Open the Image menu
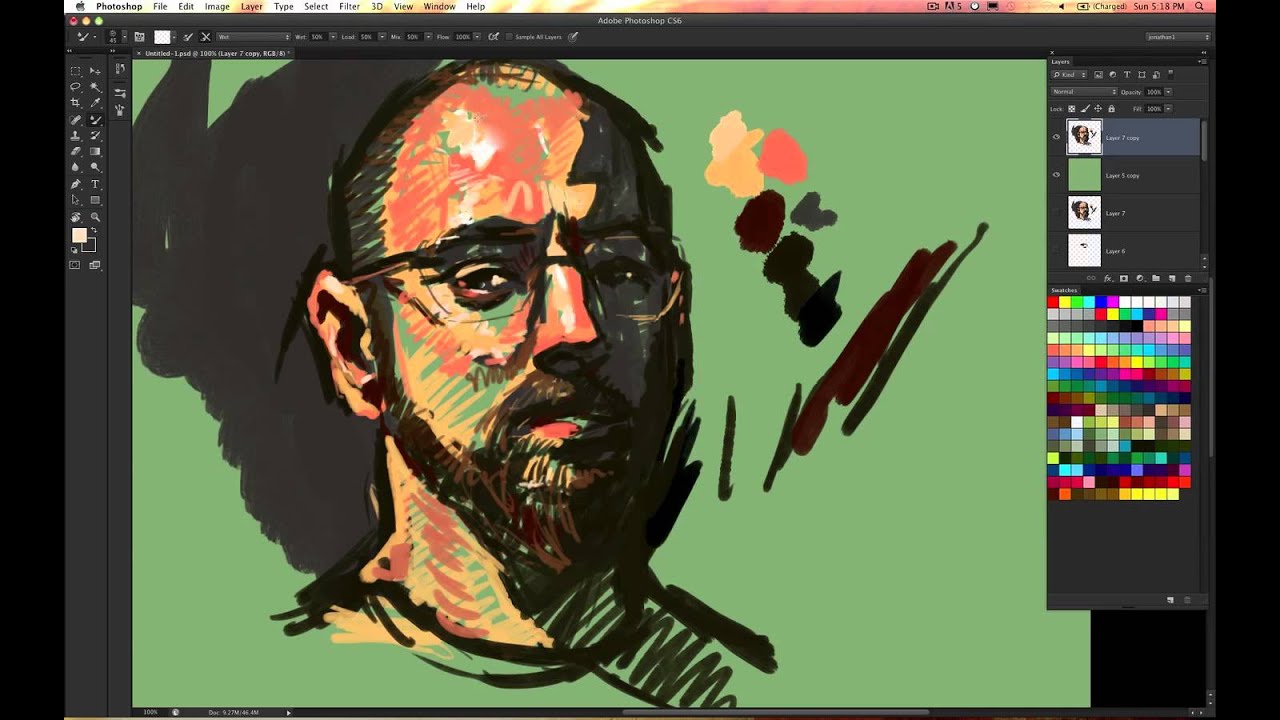 217,6
